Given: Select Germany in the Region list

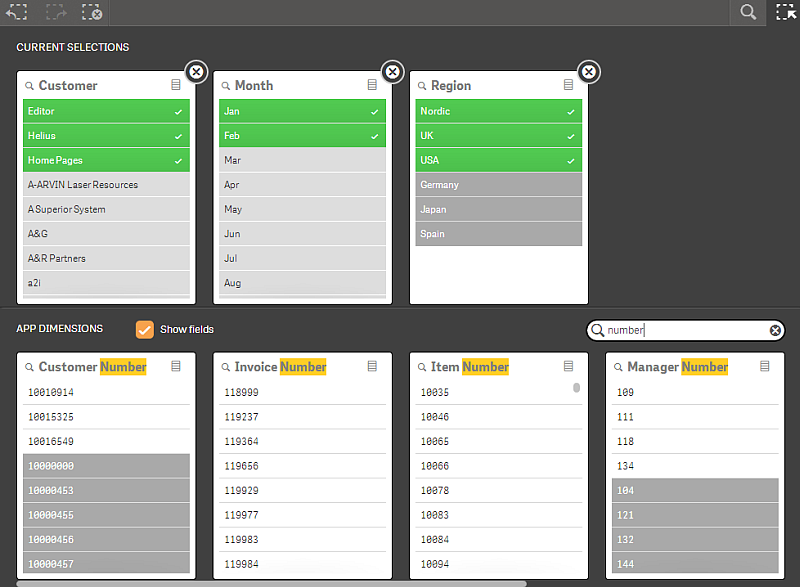Looking at the screenshot, I should coord(498,185).
